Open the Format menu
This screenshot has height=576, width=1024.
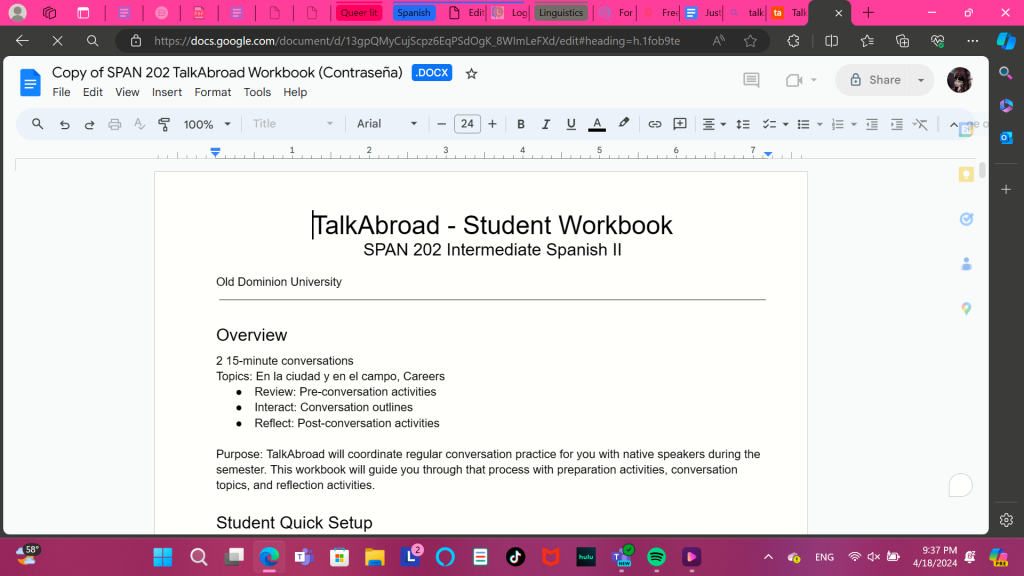tap(212, 92)
